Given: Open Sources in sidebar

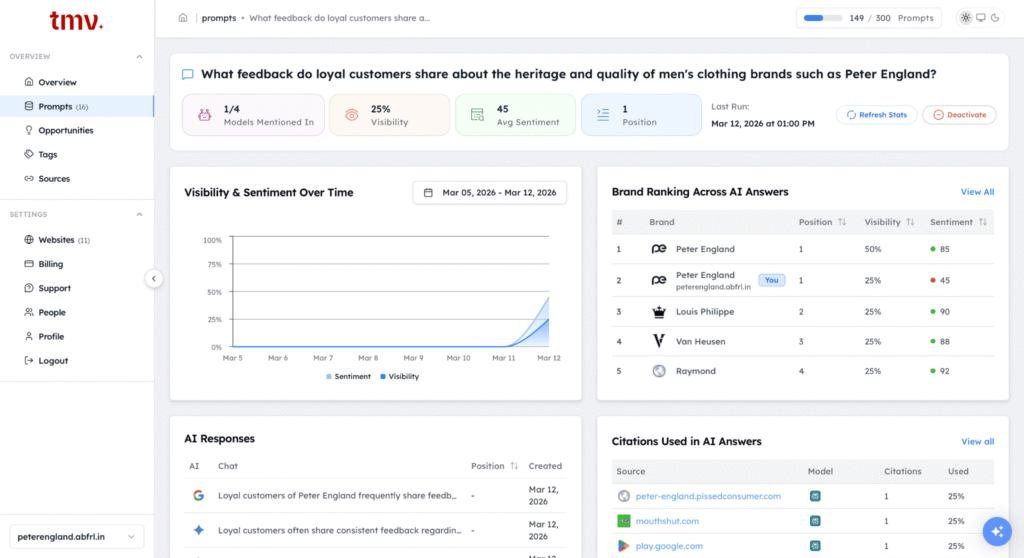Looking at the screenshot, I should pos(77,178).
